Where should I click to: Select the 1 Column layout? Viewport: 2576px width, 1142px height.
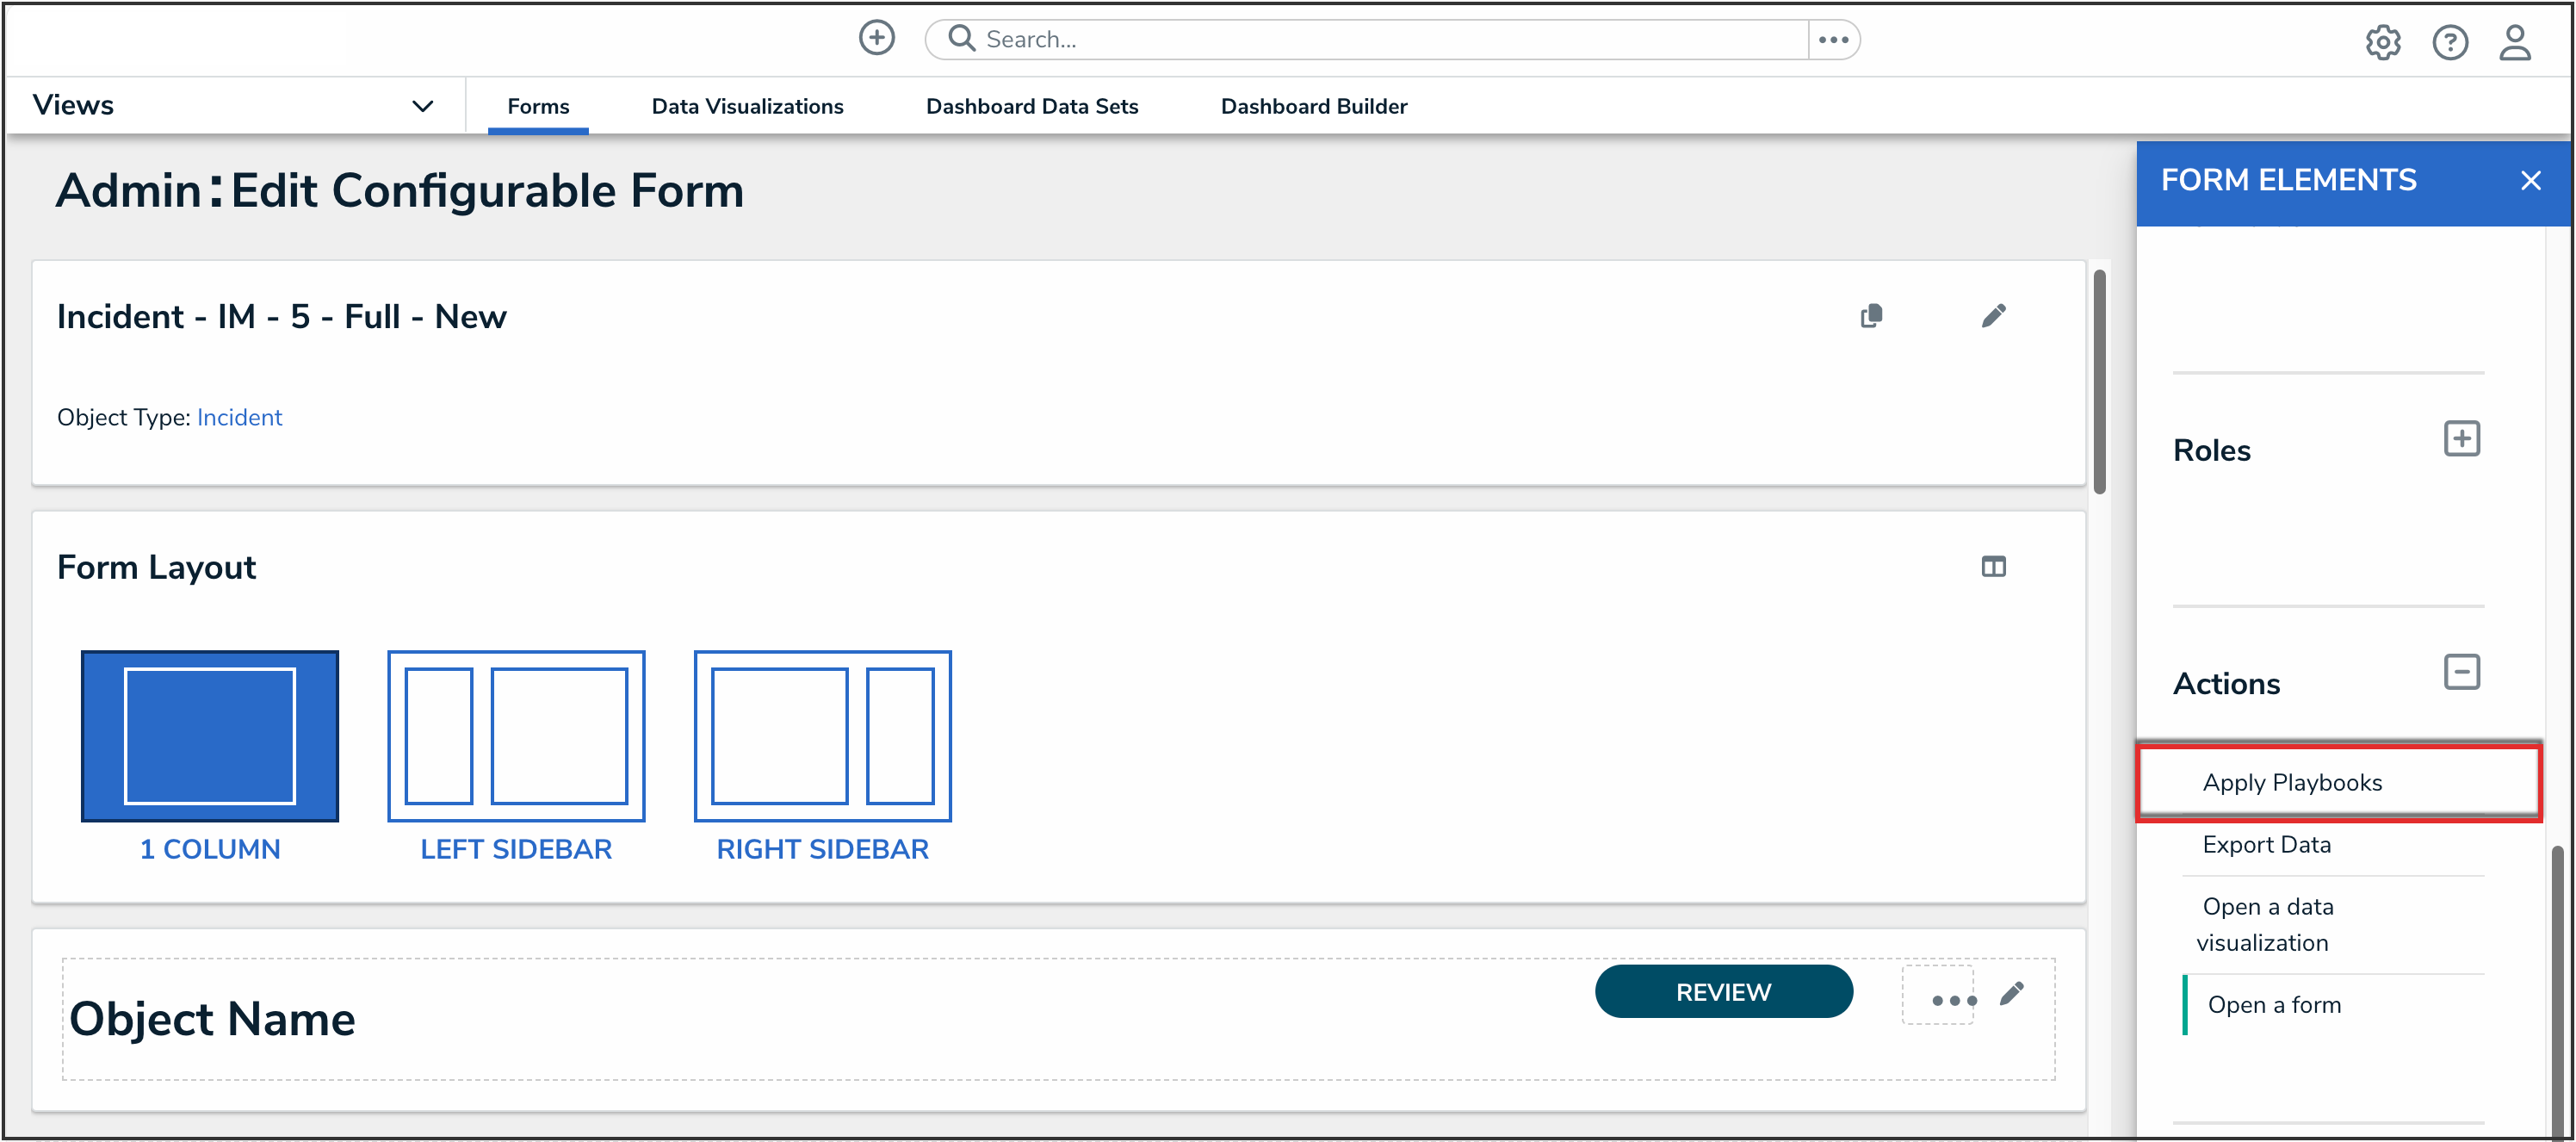click(x=209, y=737)
